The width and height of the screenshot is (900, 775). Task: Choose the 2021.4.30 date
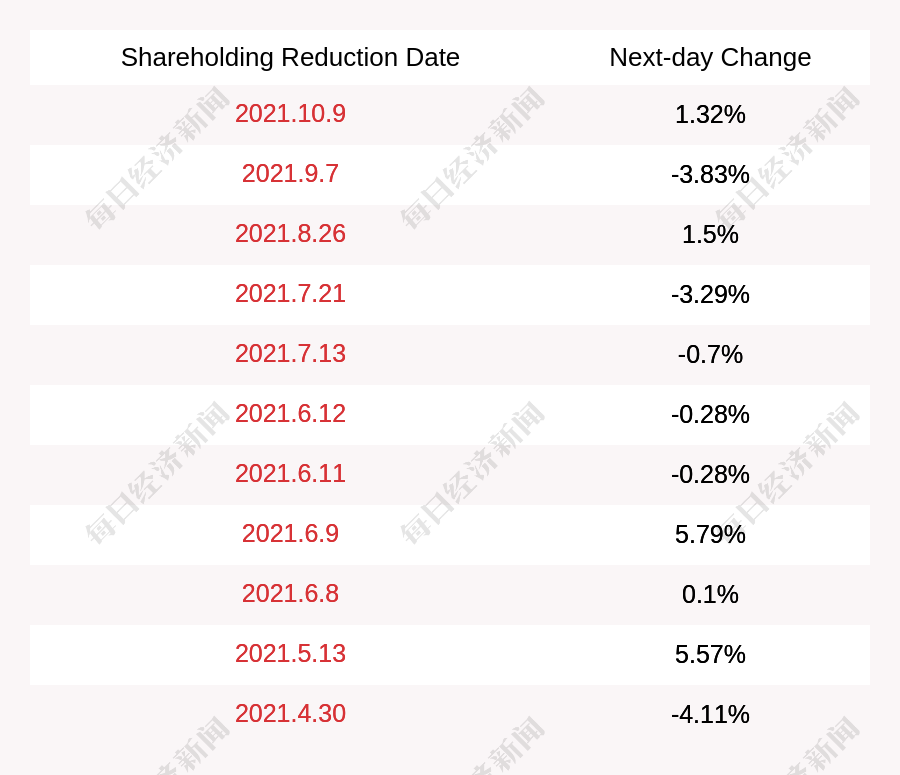(290, 714)
